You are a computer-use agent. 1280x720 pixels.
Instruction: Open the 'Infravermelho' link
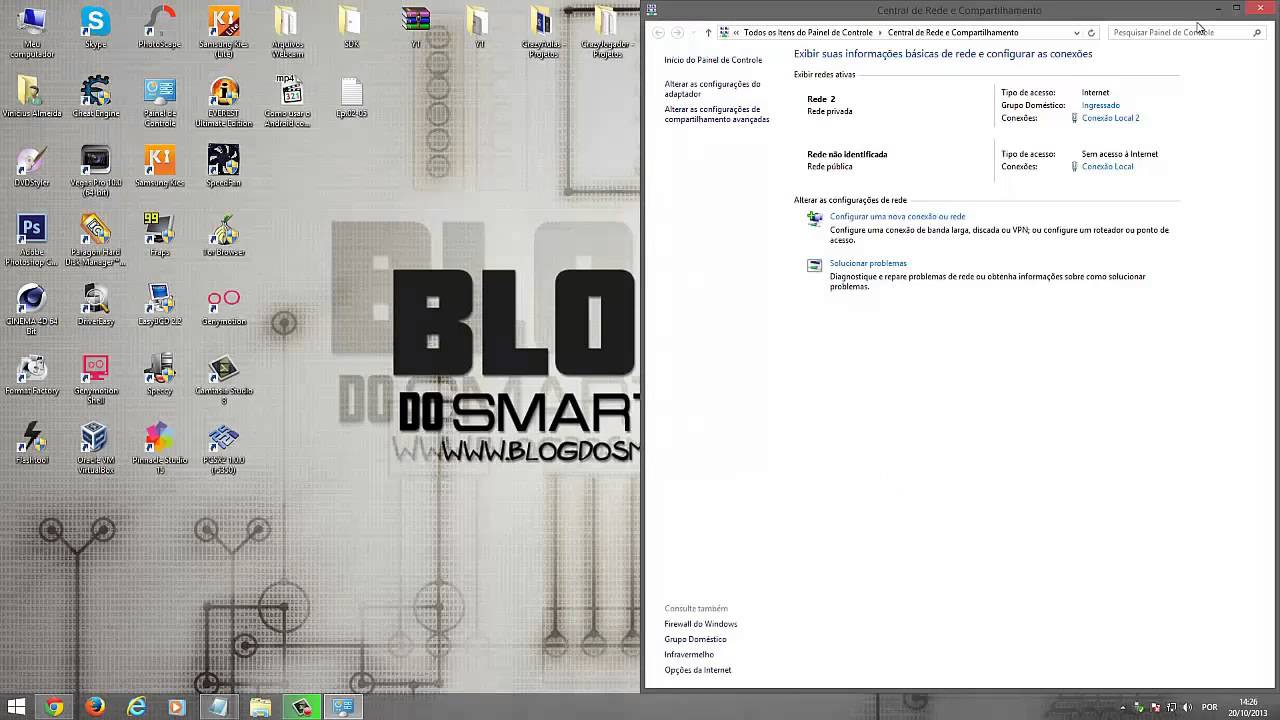pyautogui.click(x=689, y=655)
